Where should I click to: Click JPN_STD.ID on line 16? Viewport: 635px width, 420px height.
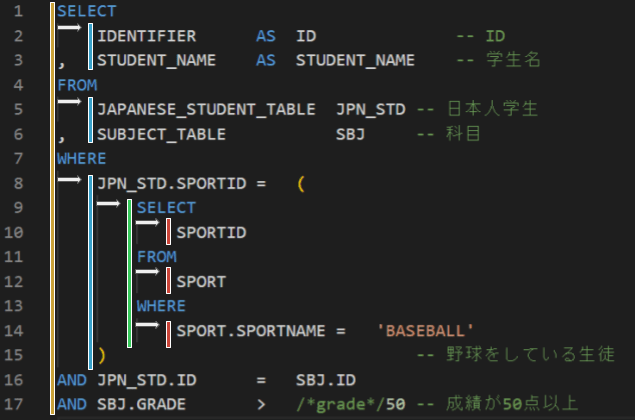[x=147, y=380]
